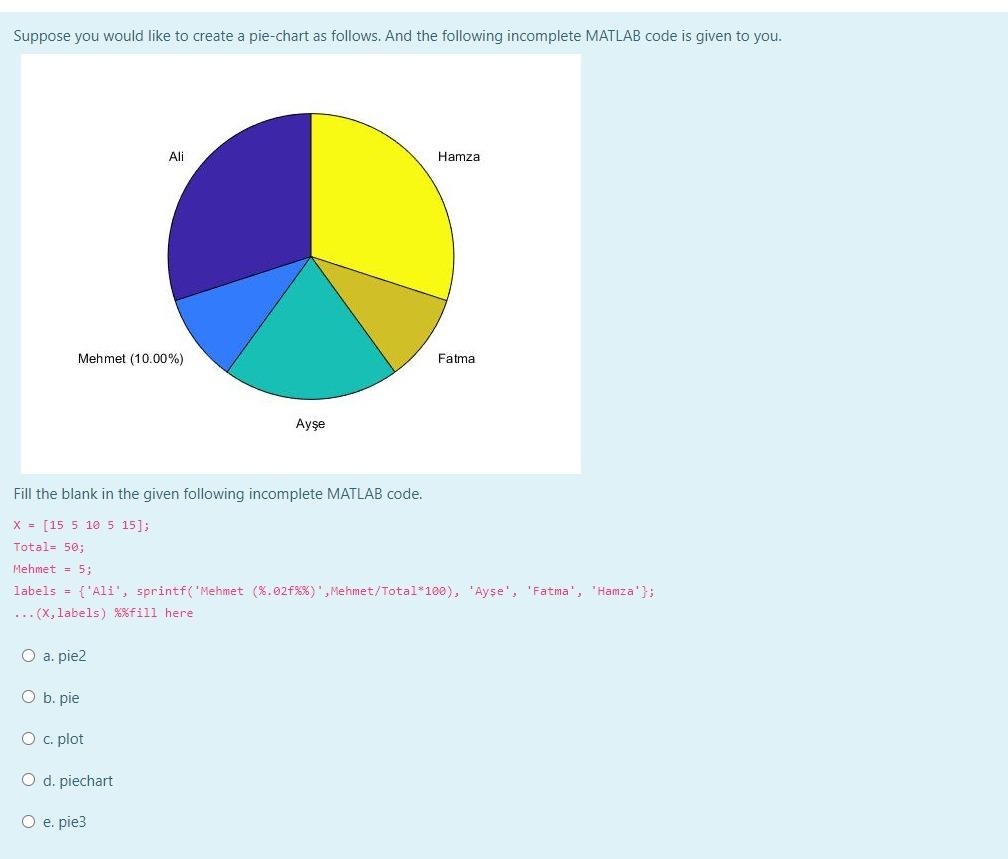Click the labels assignment code line
Image resolution: width=1008 pixels, height=859 pixels.
pos(330,591)
